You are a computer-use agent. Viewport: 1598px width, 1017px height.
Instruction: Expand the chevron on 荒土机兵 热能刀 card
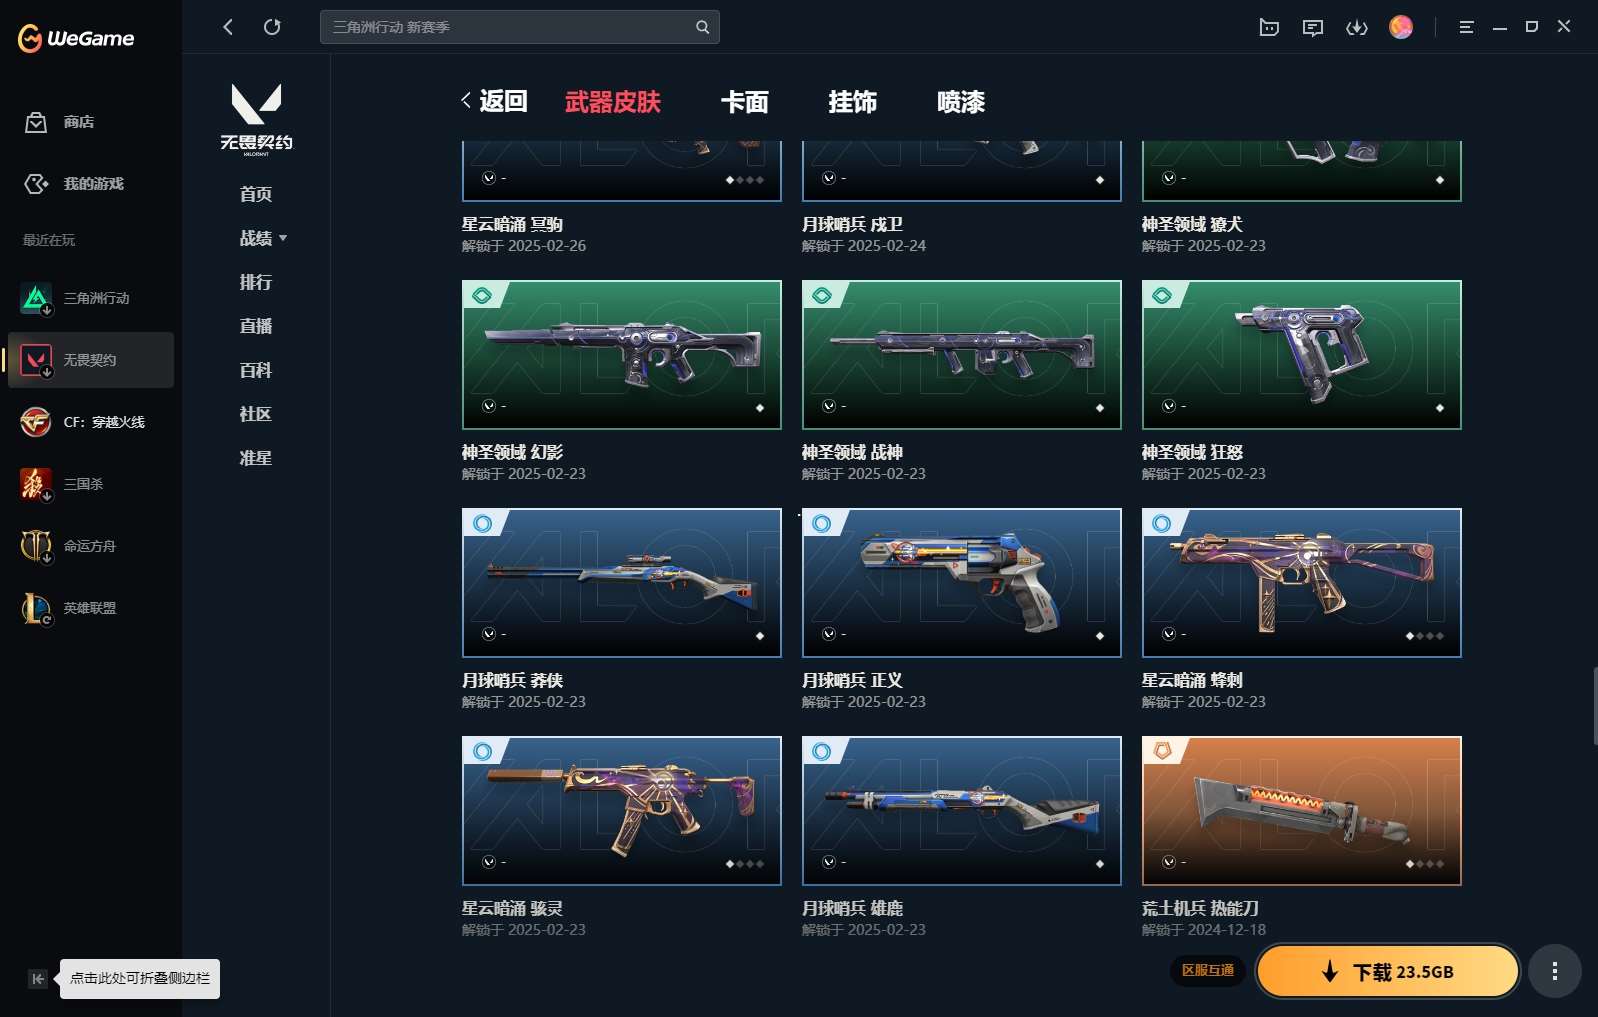[1169, 862]
